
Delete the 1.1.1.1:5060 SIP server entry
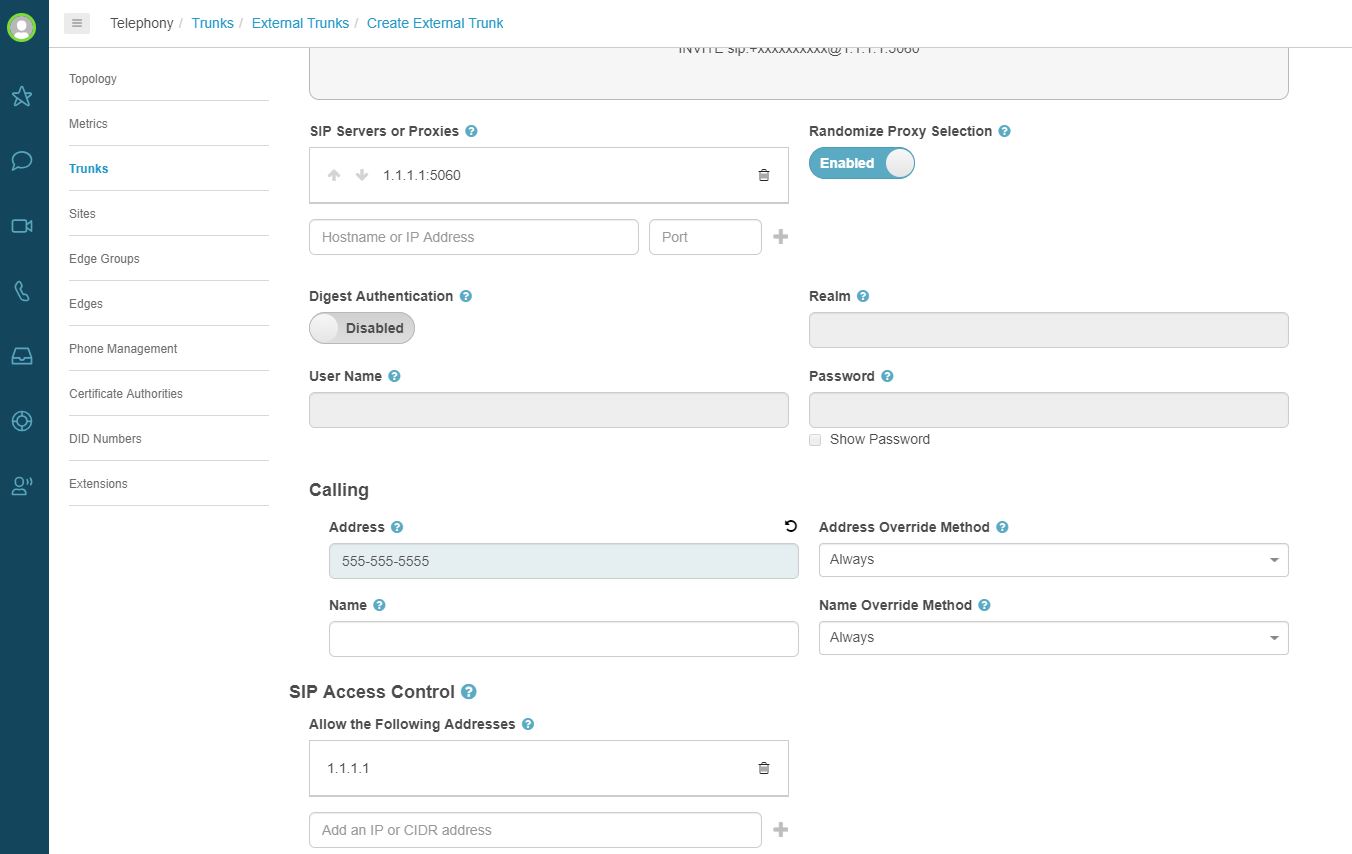click(764, 175)
